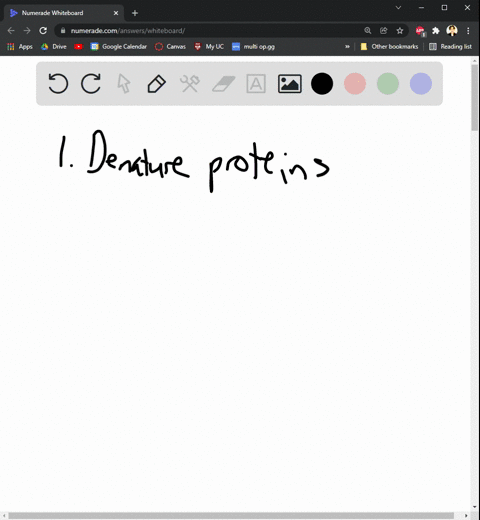Select the text tool
Image resolution: width=480 pixels, height=520 pixels.
tap(256, 83)
